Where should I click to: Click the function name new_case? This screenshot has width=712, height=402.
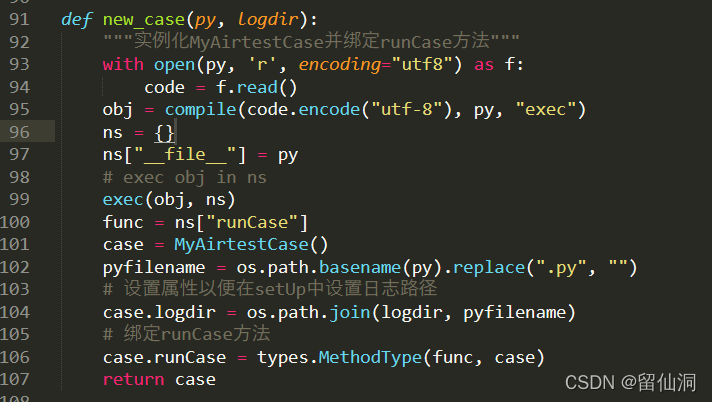(143, 20)
